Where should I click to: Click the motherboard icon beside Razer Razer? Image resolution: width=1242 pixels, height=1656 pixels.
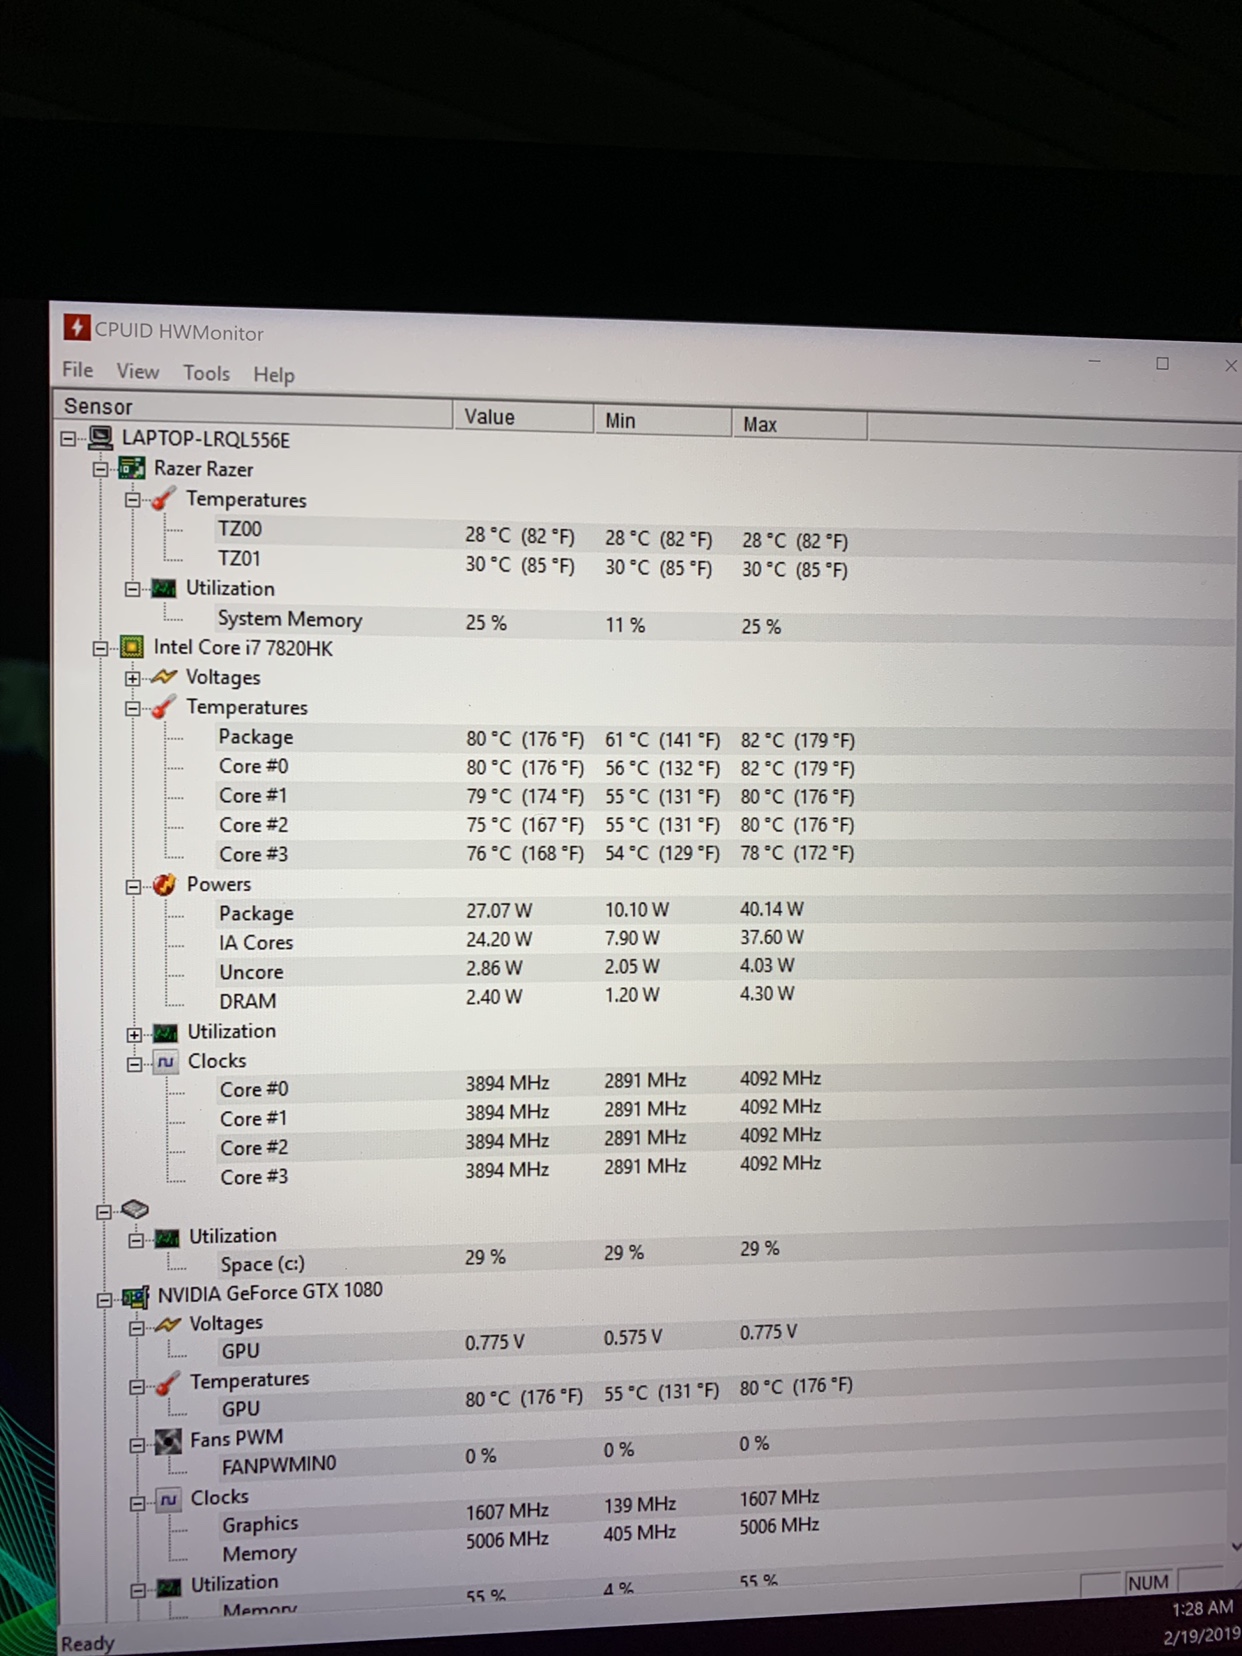pyautogui.click(x=132, y=468)
